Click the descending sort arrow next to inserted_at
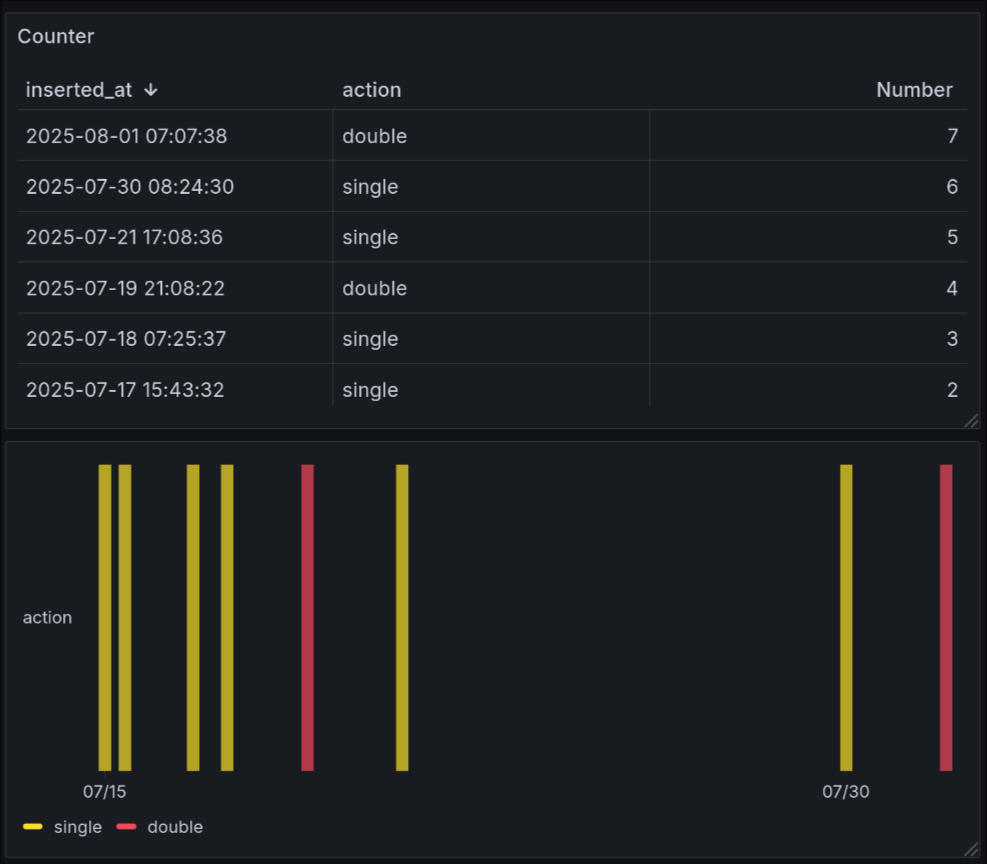The height and width of the screenshot is (864, 987). [150, 90]
